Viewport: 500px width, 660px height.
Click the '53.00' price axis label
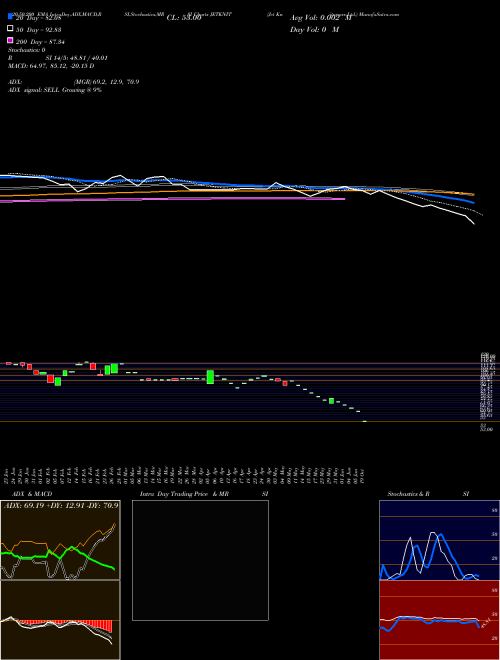(487, 430)
